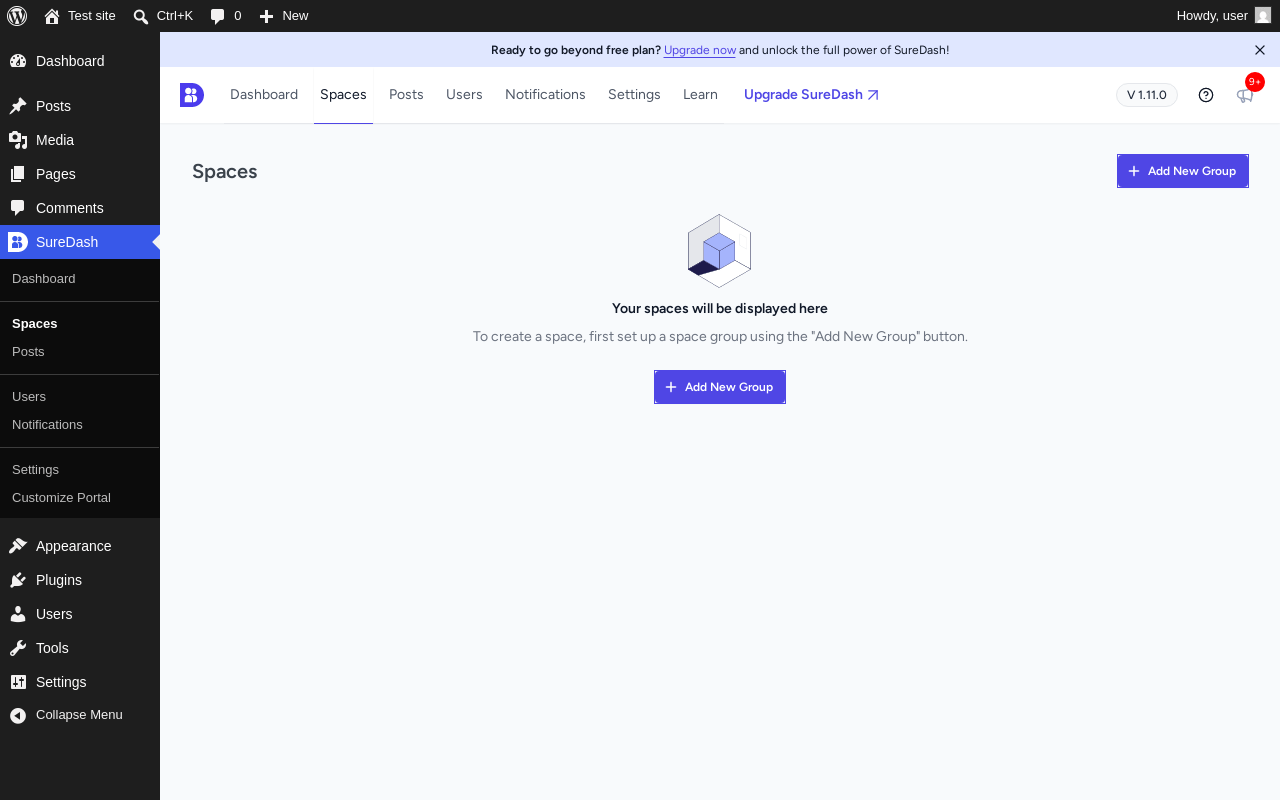Click the external arrow on Upgrade SureDash
This screenshot has width=1280, height=800.
873,95
